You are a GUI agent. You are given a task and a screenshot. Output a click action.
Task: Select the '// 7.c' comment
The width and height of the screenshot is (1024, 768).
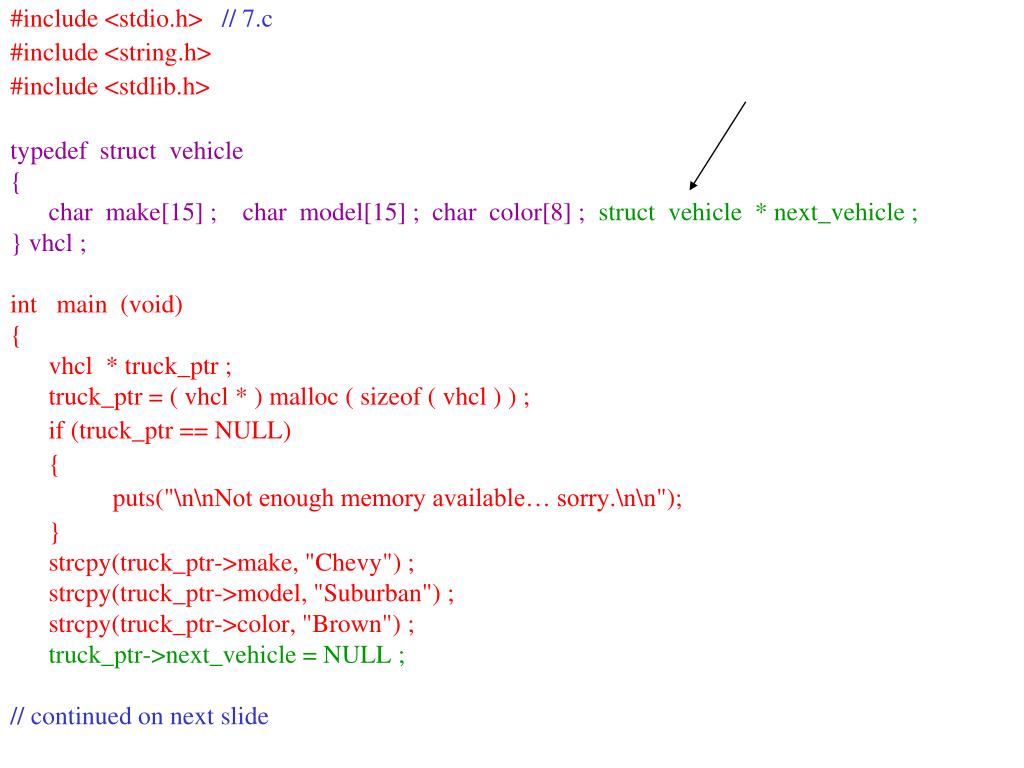247,19
